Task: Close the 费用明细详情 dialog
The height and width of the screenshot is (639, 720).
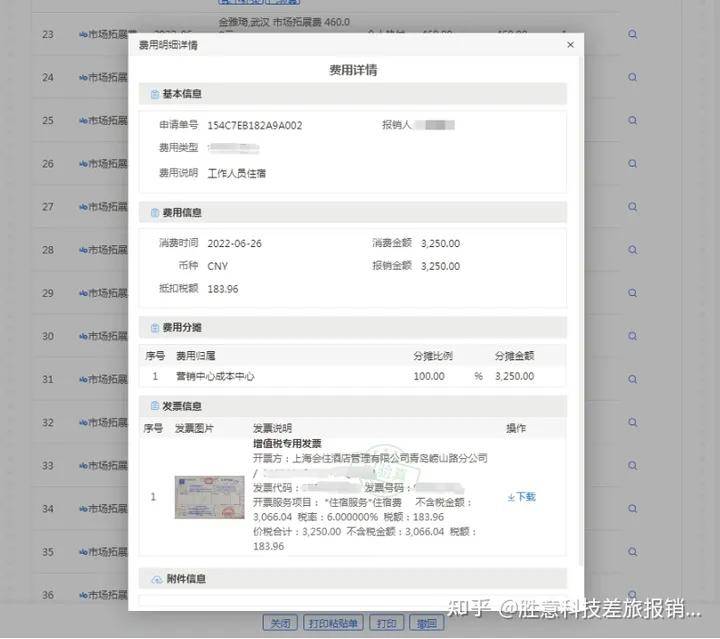Action: tap(570, 45)
